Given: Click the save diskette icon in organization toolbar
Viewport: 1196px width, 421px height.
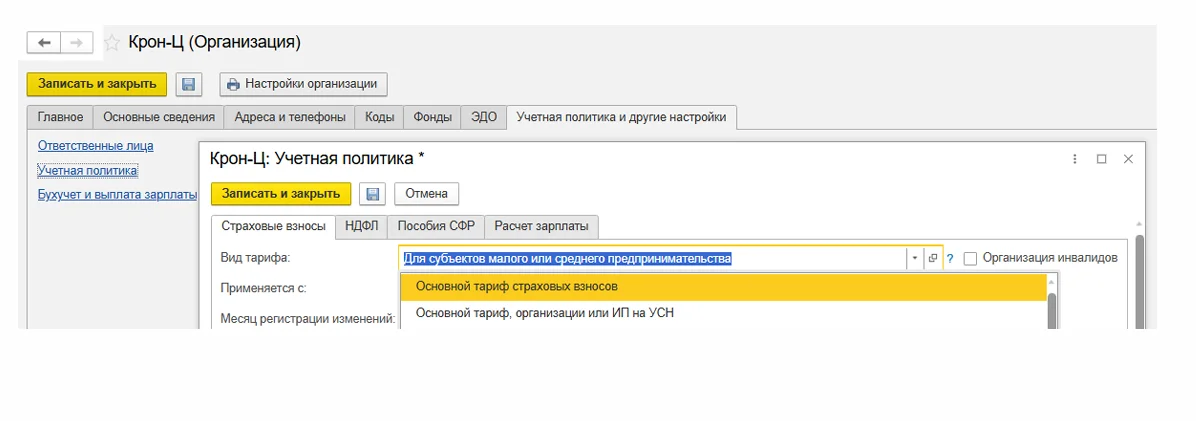Looking at the screenshot, I should pos(188,84).
